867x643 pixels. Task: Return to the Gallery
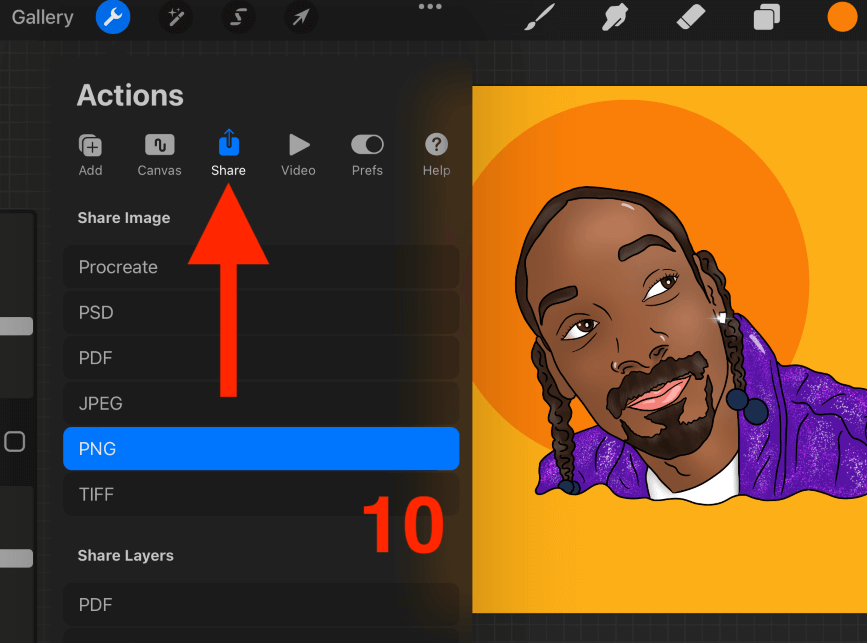[x=42, y=17]
